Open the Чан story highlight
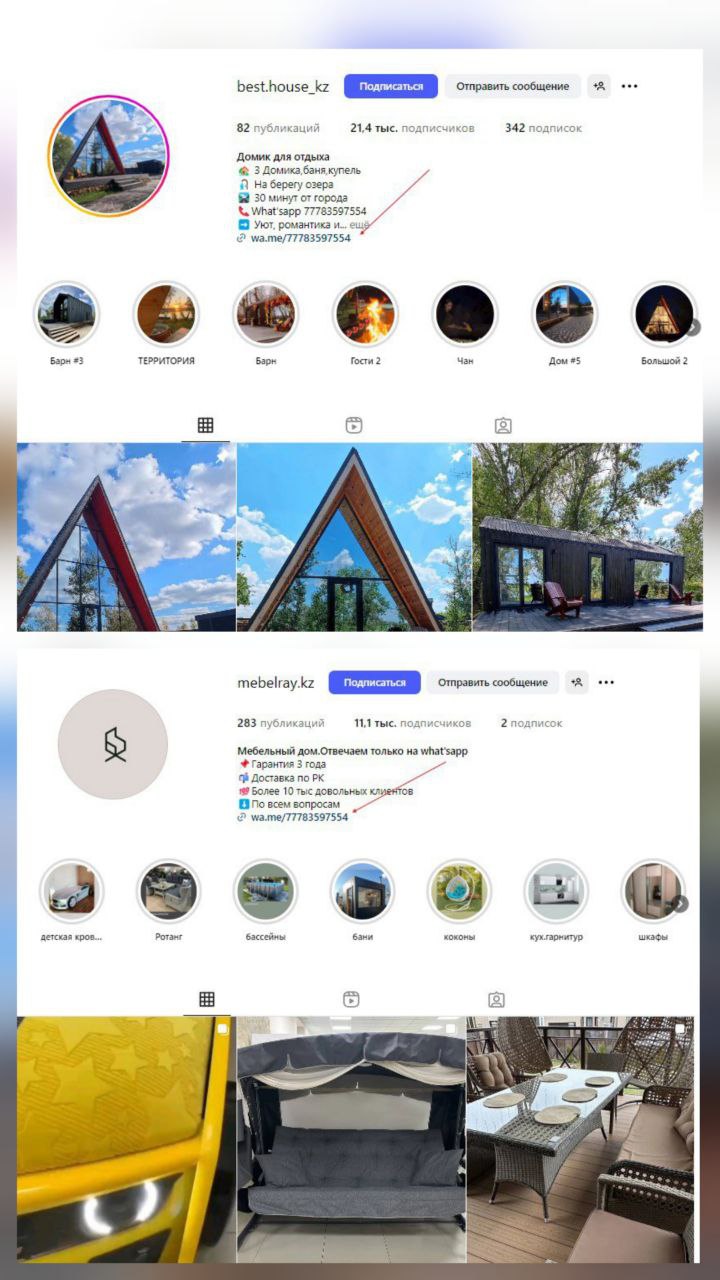Viewport: 720px width, 1280px height. point(465,314)
